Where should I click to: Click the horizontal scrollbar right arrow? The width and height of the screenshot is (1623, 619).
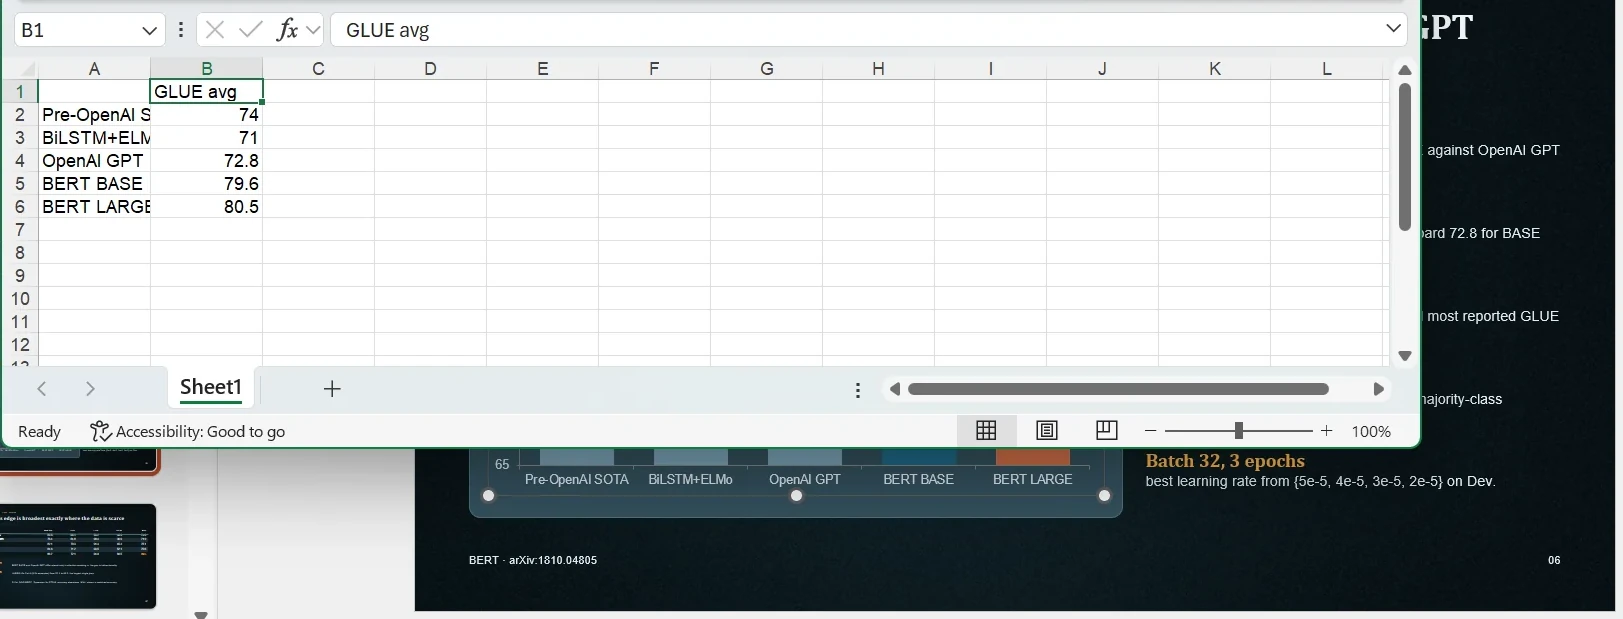1379,389
